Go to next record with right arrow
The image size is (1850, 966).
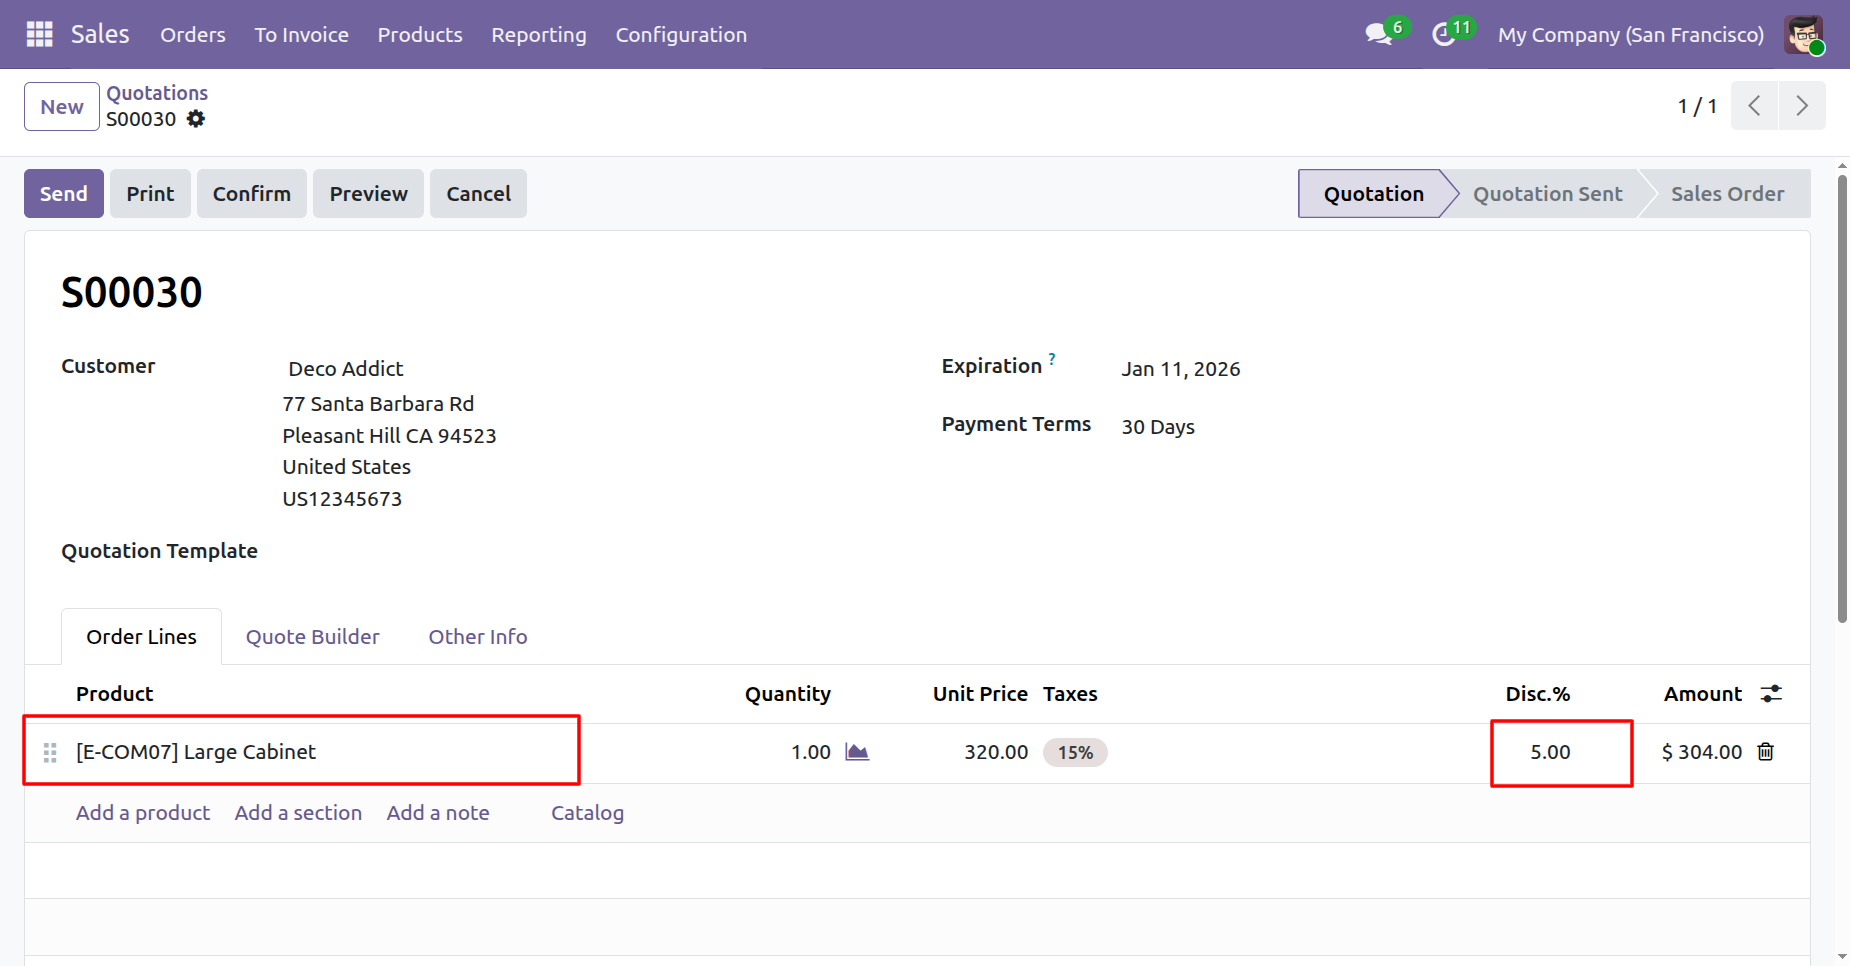click(x=1801, y=106)
